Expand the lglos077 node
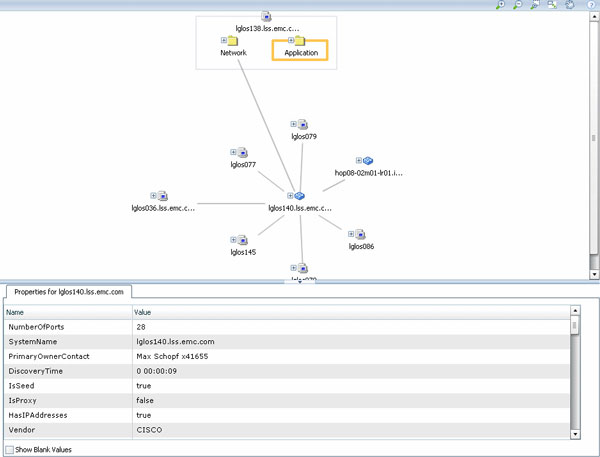 click(233, 152)
